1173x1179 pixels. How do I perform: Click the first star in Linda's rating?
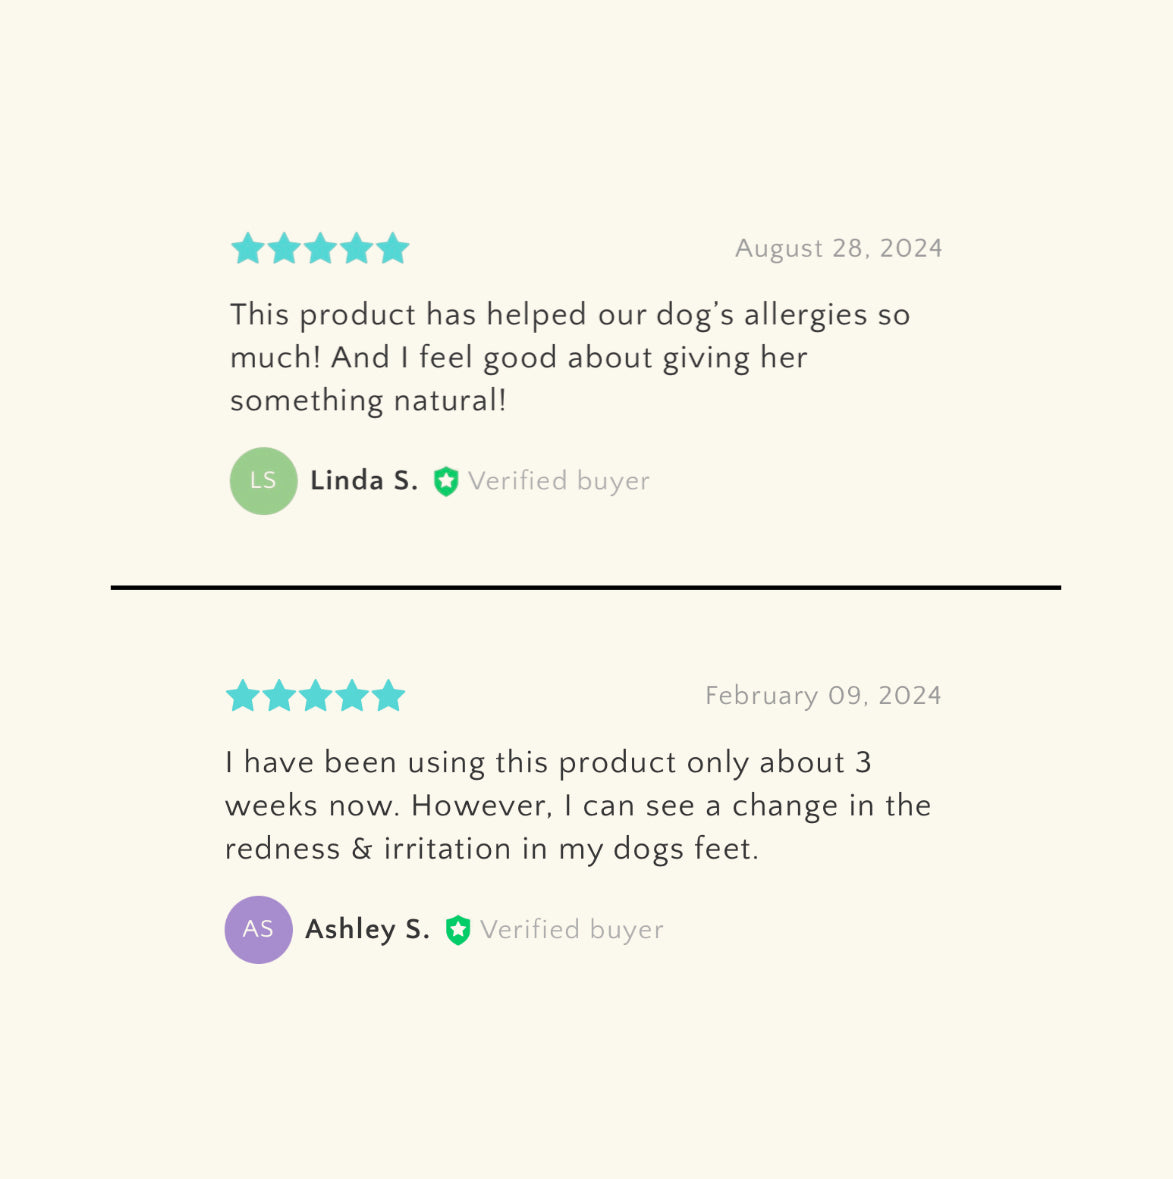pyautogui.click(x=247, y=248)
